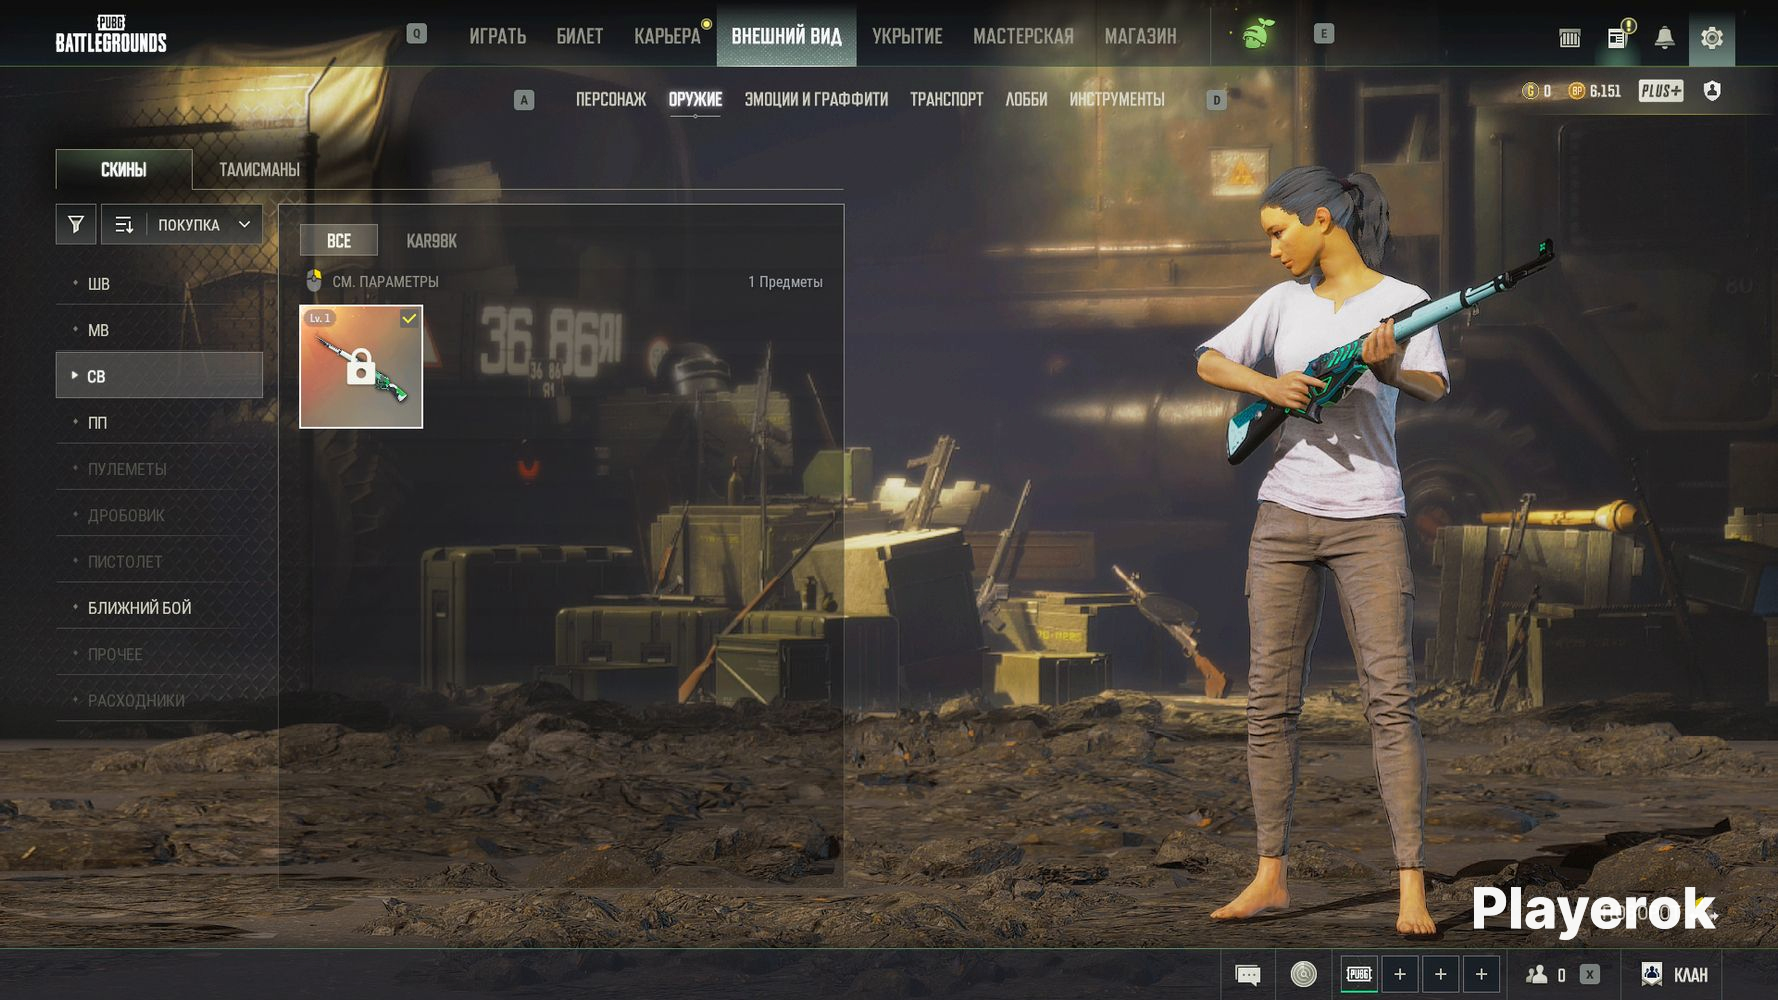This screenshot has height=1000, width=1778.
Task: Open the Карьера tab
Action: coord(667,37)
